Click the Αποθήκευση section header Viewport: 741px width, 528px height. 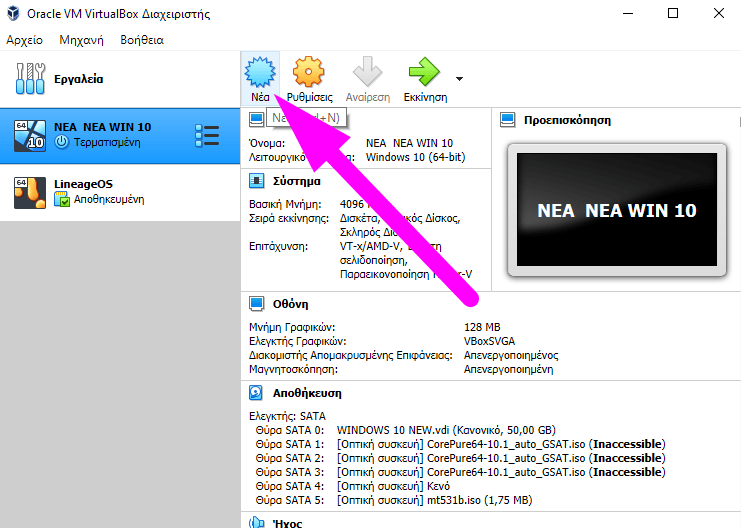click(307, 393)
